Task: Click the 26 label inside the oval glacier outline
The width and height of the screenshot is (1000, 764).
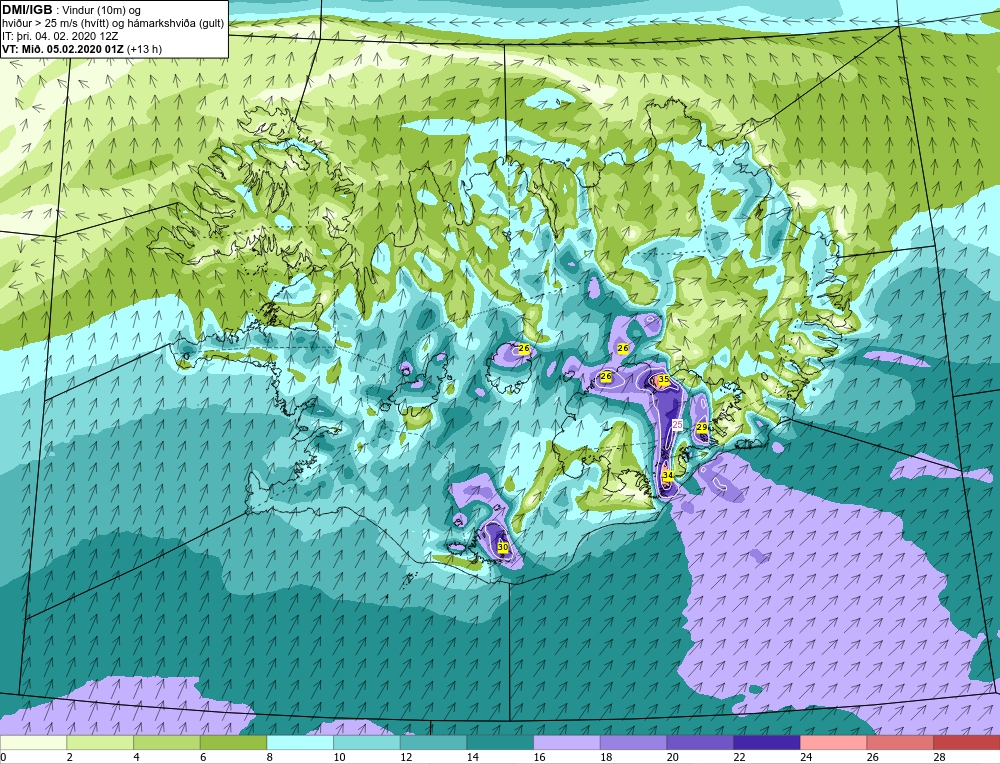Action: click(x=524, y=348)
